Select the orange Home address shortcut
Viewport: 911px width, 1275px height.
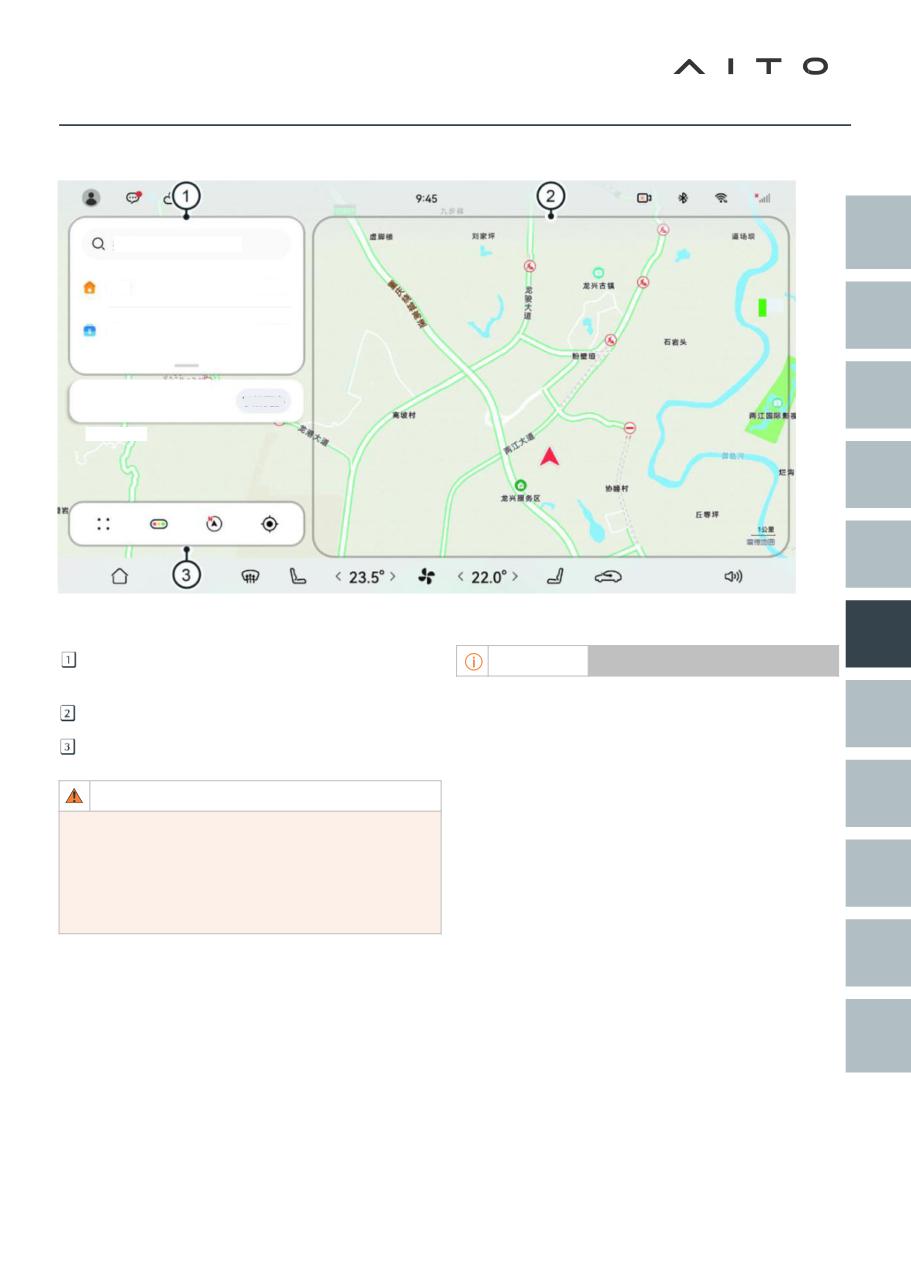coord(89,287)
